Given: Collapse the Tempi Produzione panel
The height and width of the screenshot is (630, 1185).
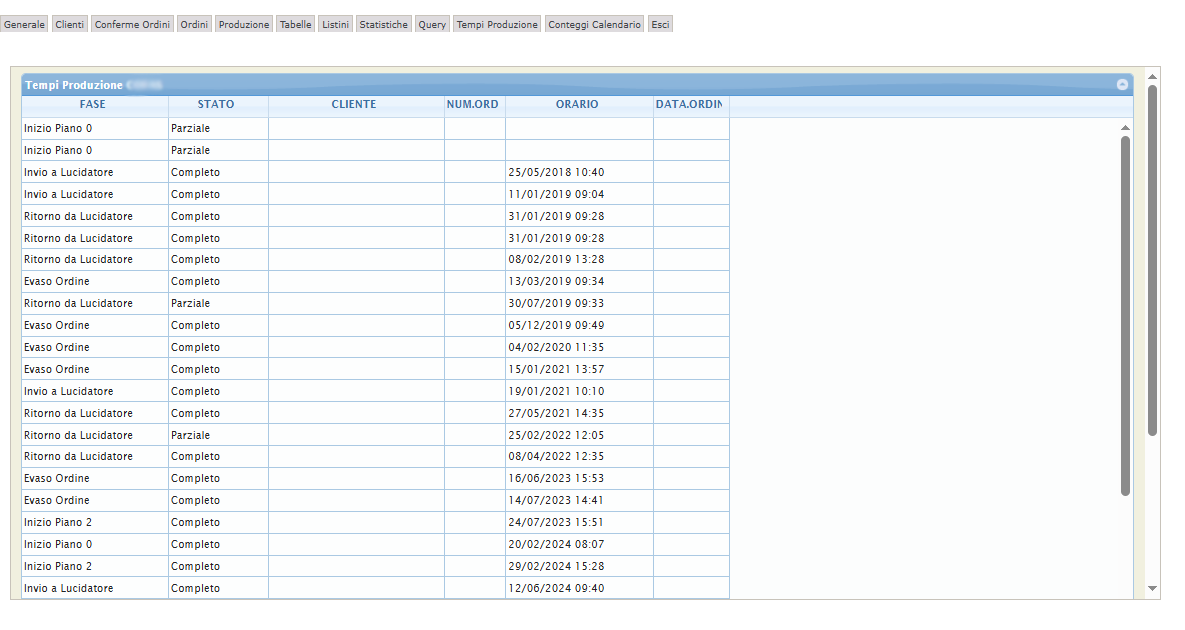Looking at the screenshot, I should [x=1122, y=85].
